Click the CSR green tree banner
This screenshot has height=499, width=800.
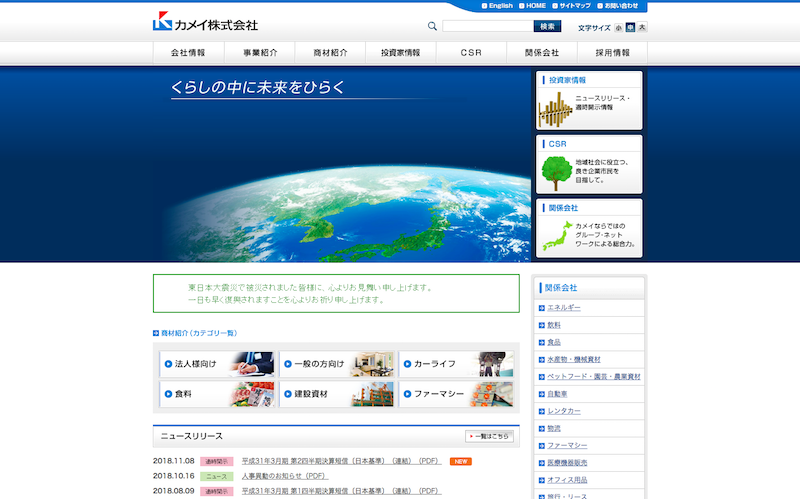[589, 164]
